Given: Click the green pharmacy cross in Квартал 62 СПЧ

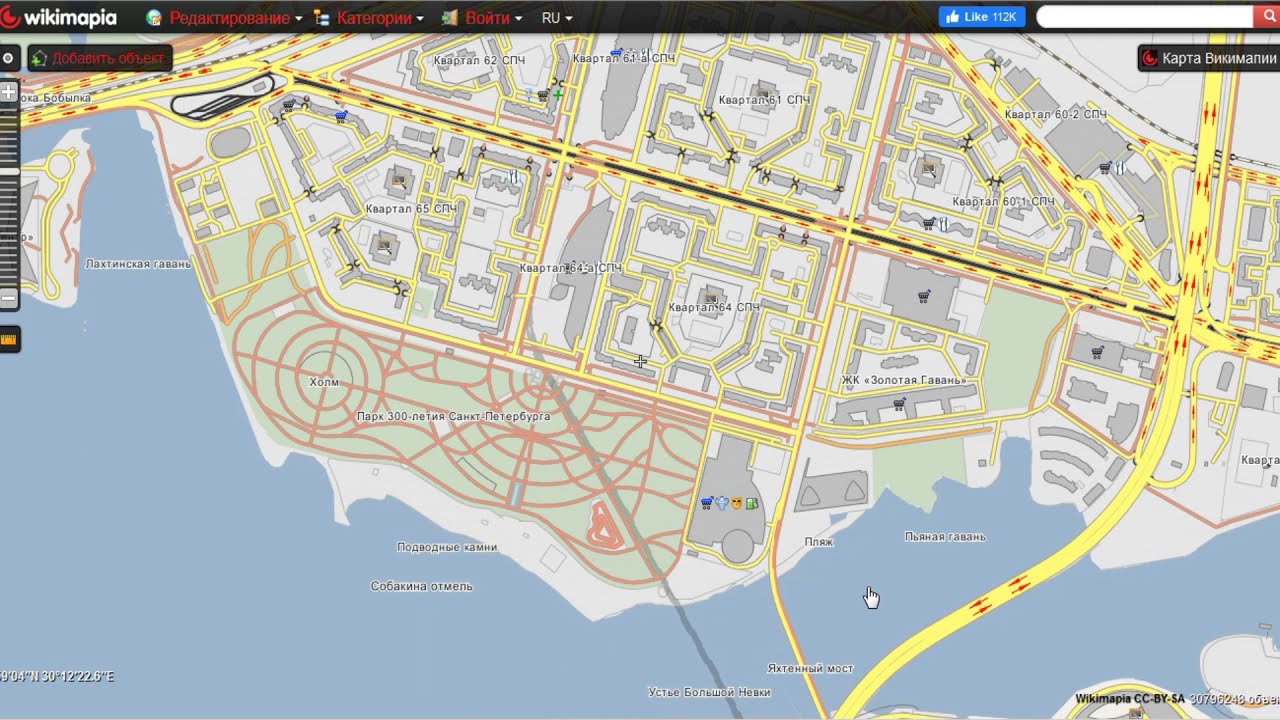Looking at the screenshot, I should 557,94.
